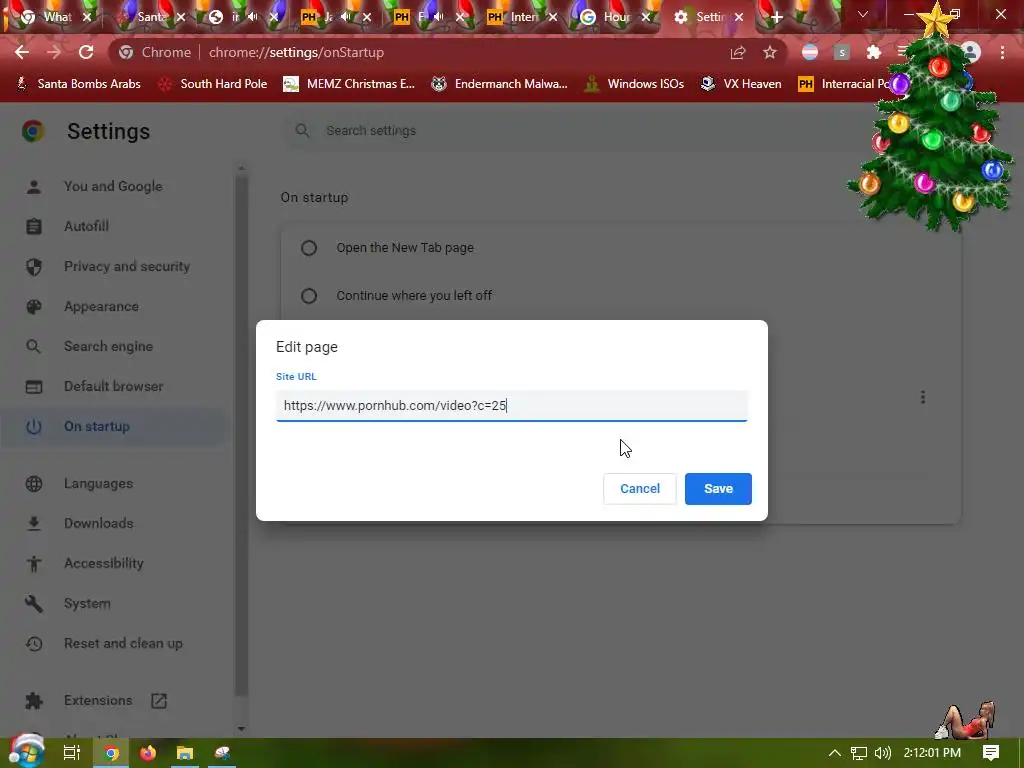Open the three-dot menu for startup page entry
This screenshot has height=768, width=1024.
(923, 397)
